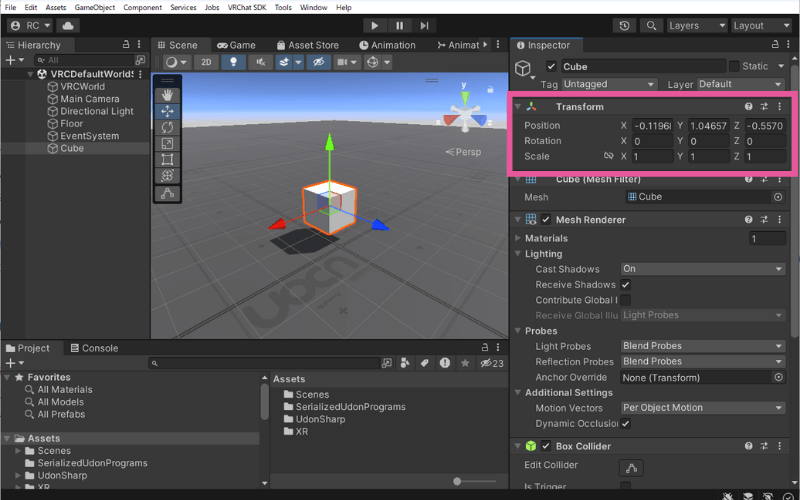Lock the scene view rotation padlock
The width and height of the screenshot is (800, 500).
point(490,90)
